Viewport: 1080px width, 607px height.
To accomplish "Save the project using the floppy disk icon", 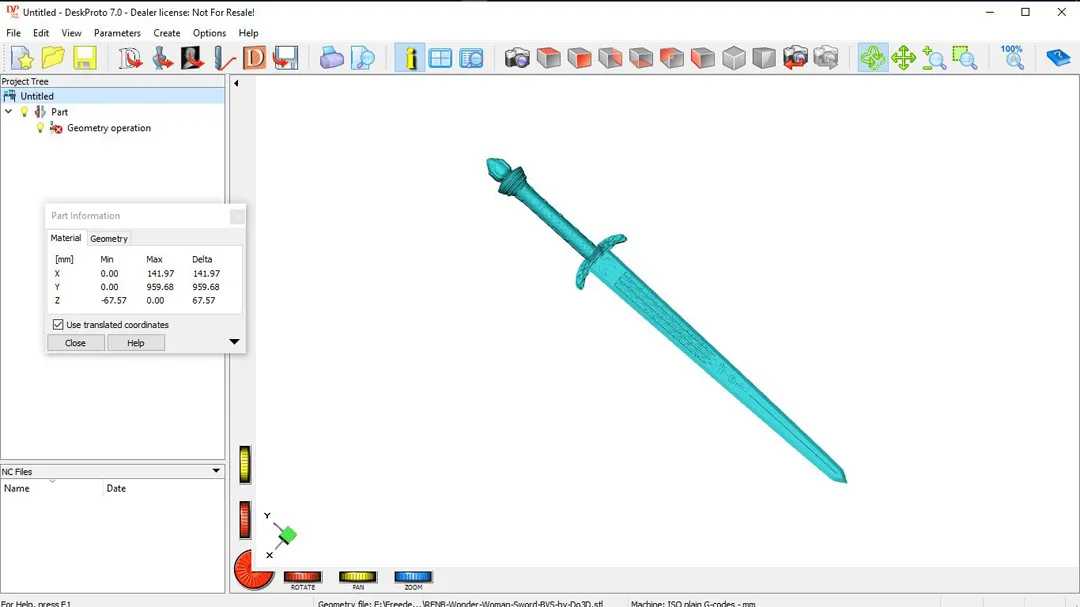I will pos(85,58).
